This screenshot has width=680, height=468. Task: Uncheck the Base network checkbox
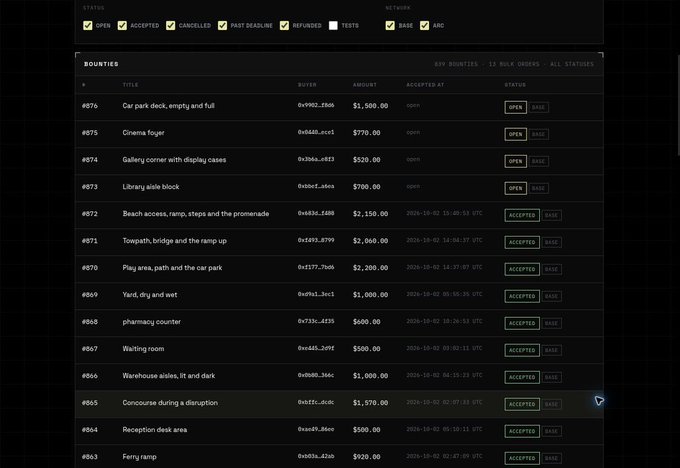pos(390,26)
